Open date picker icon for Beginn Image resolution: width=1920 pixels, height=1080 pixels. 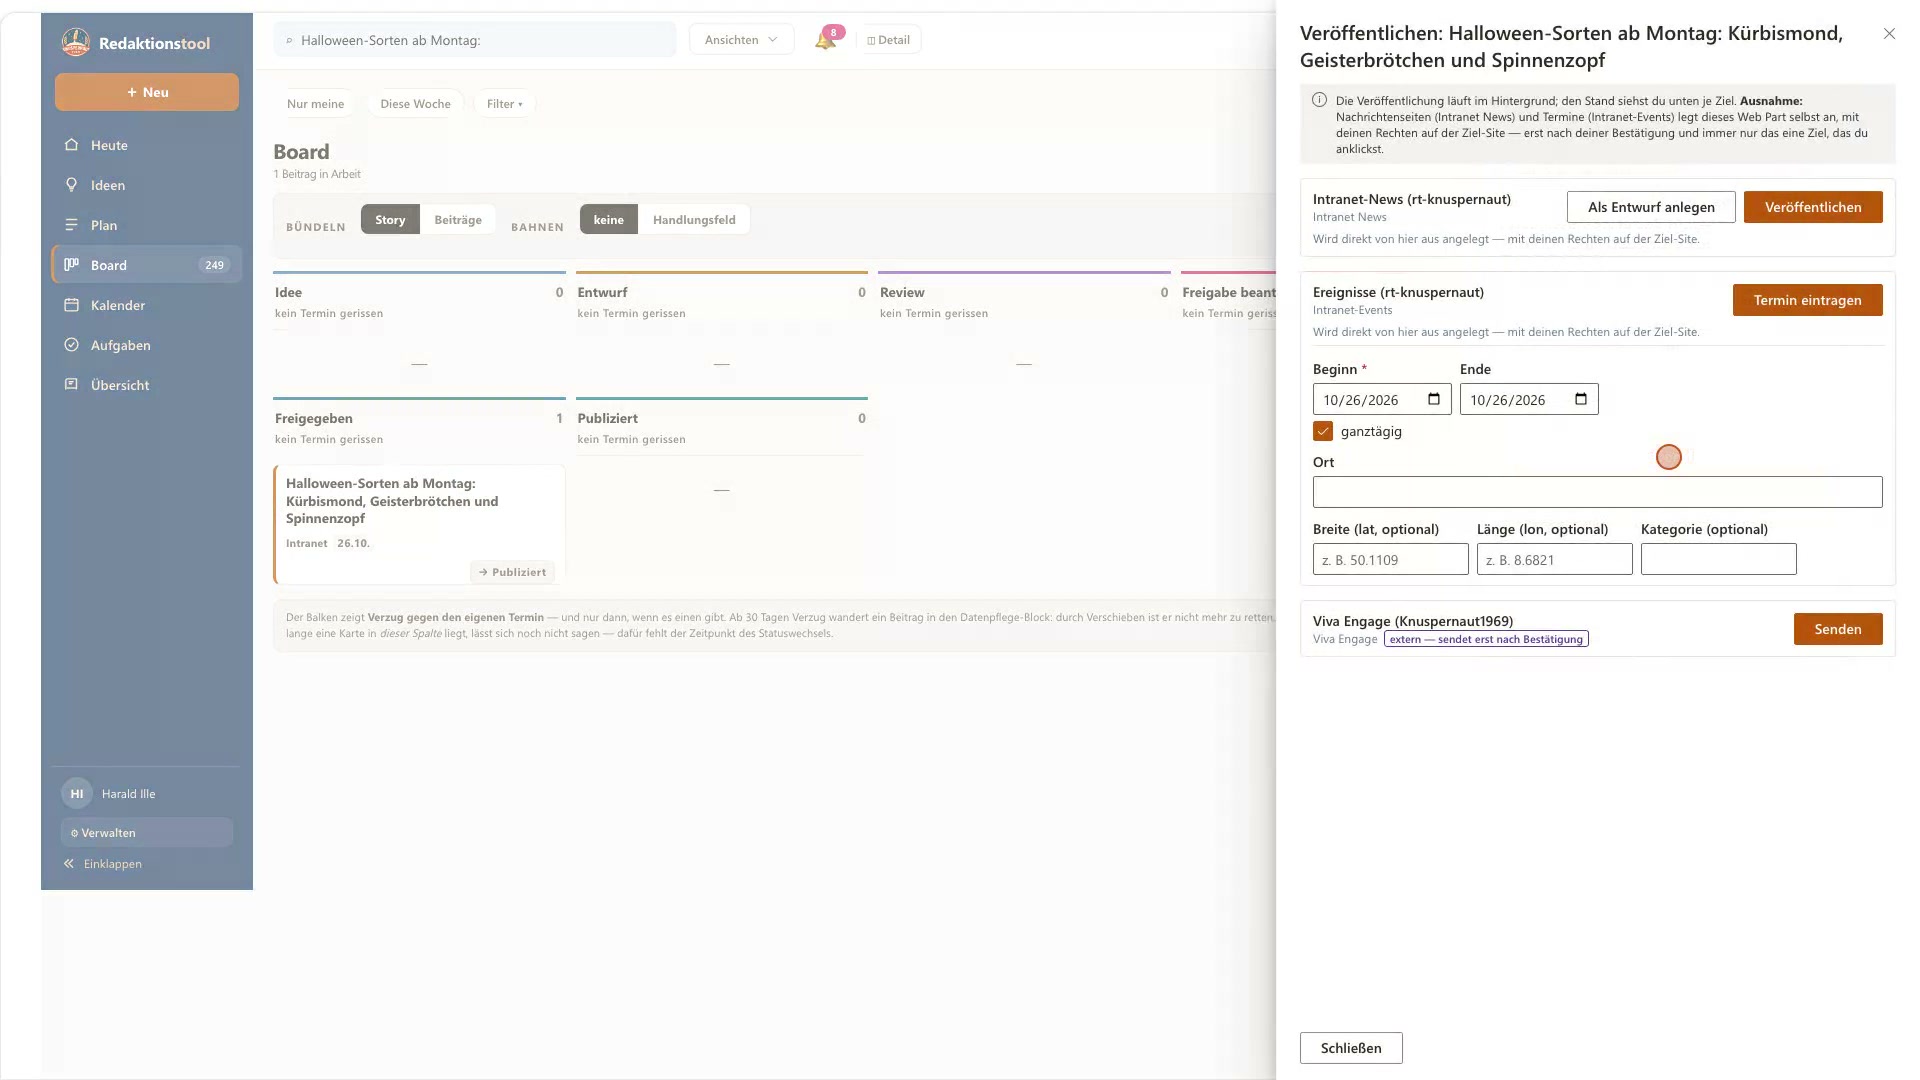(x=1434, y=399)
